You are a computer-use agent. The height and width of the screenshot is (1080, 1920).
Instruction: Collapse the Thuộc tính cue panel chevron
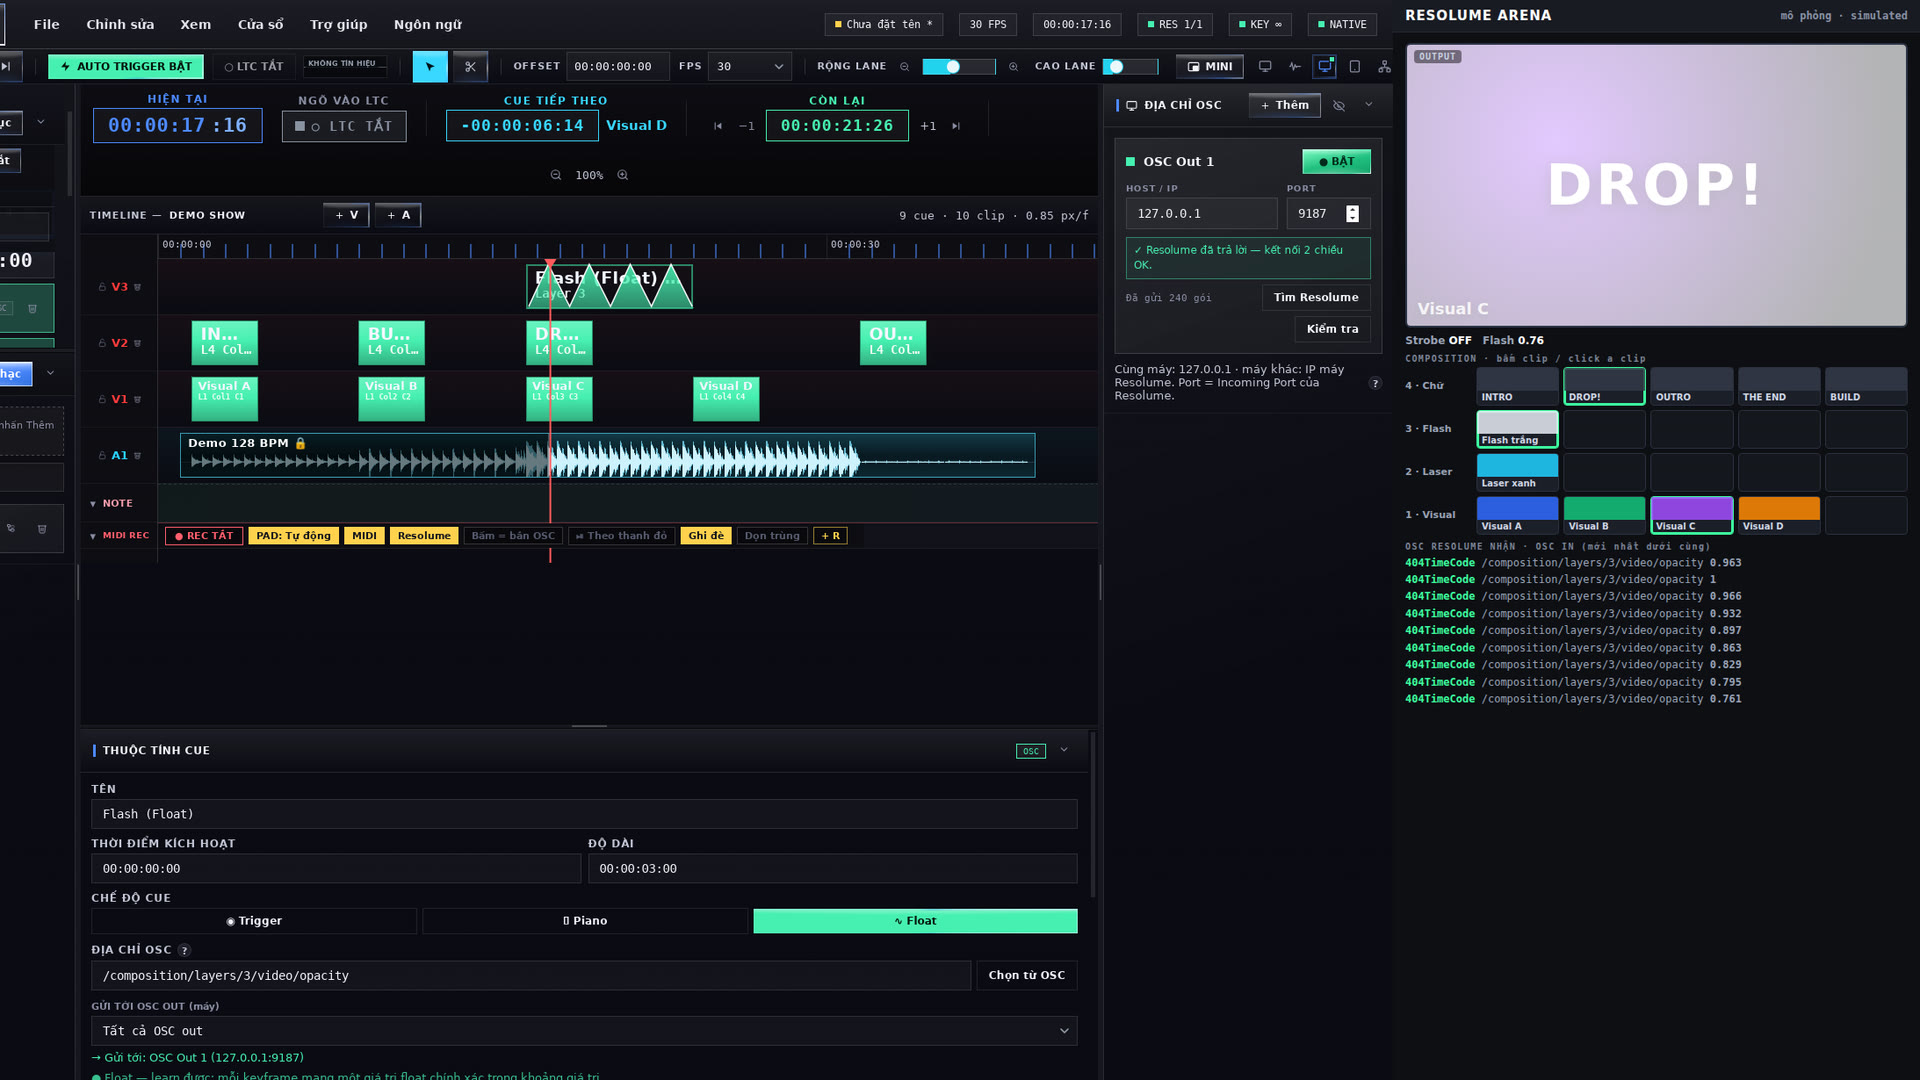(x=1064, y=750)
